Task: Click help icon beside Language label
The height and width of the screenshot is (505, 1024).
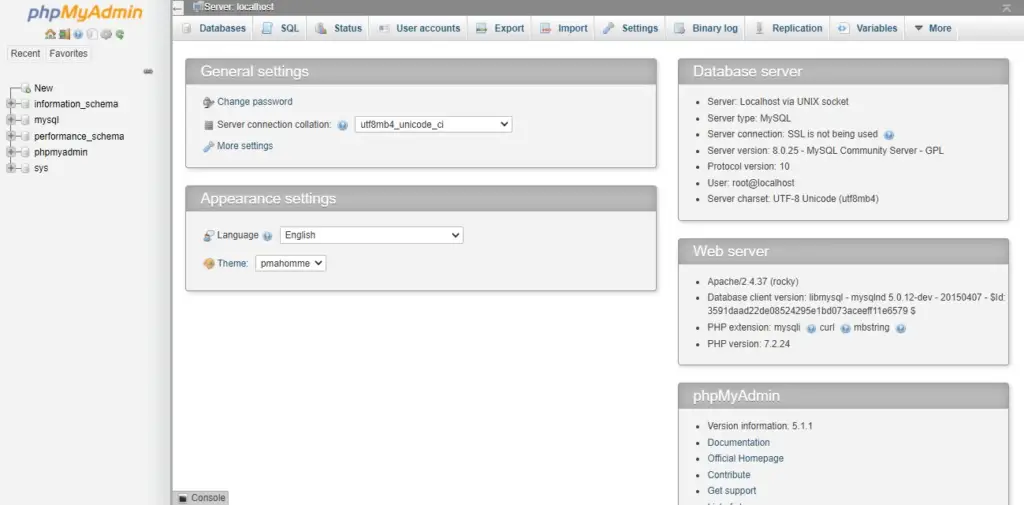Action: 267,236
